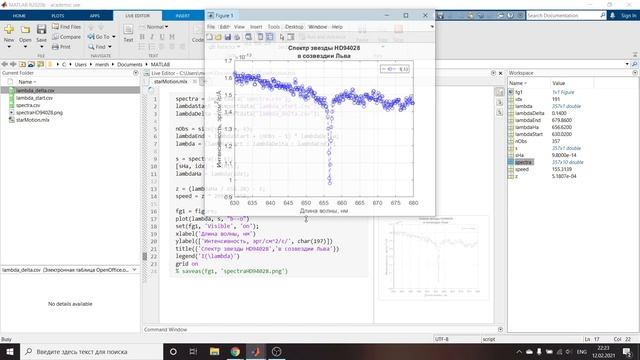The height and width of the screenshot is (360, 640).
Task: Open the current folder path dropdown
Action: click(627, 64)
